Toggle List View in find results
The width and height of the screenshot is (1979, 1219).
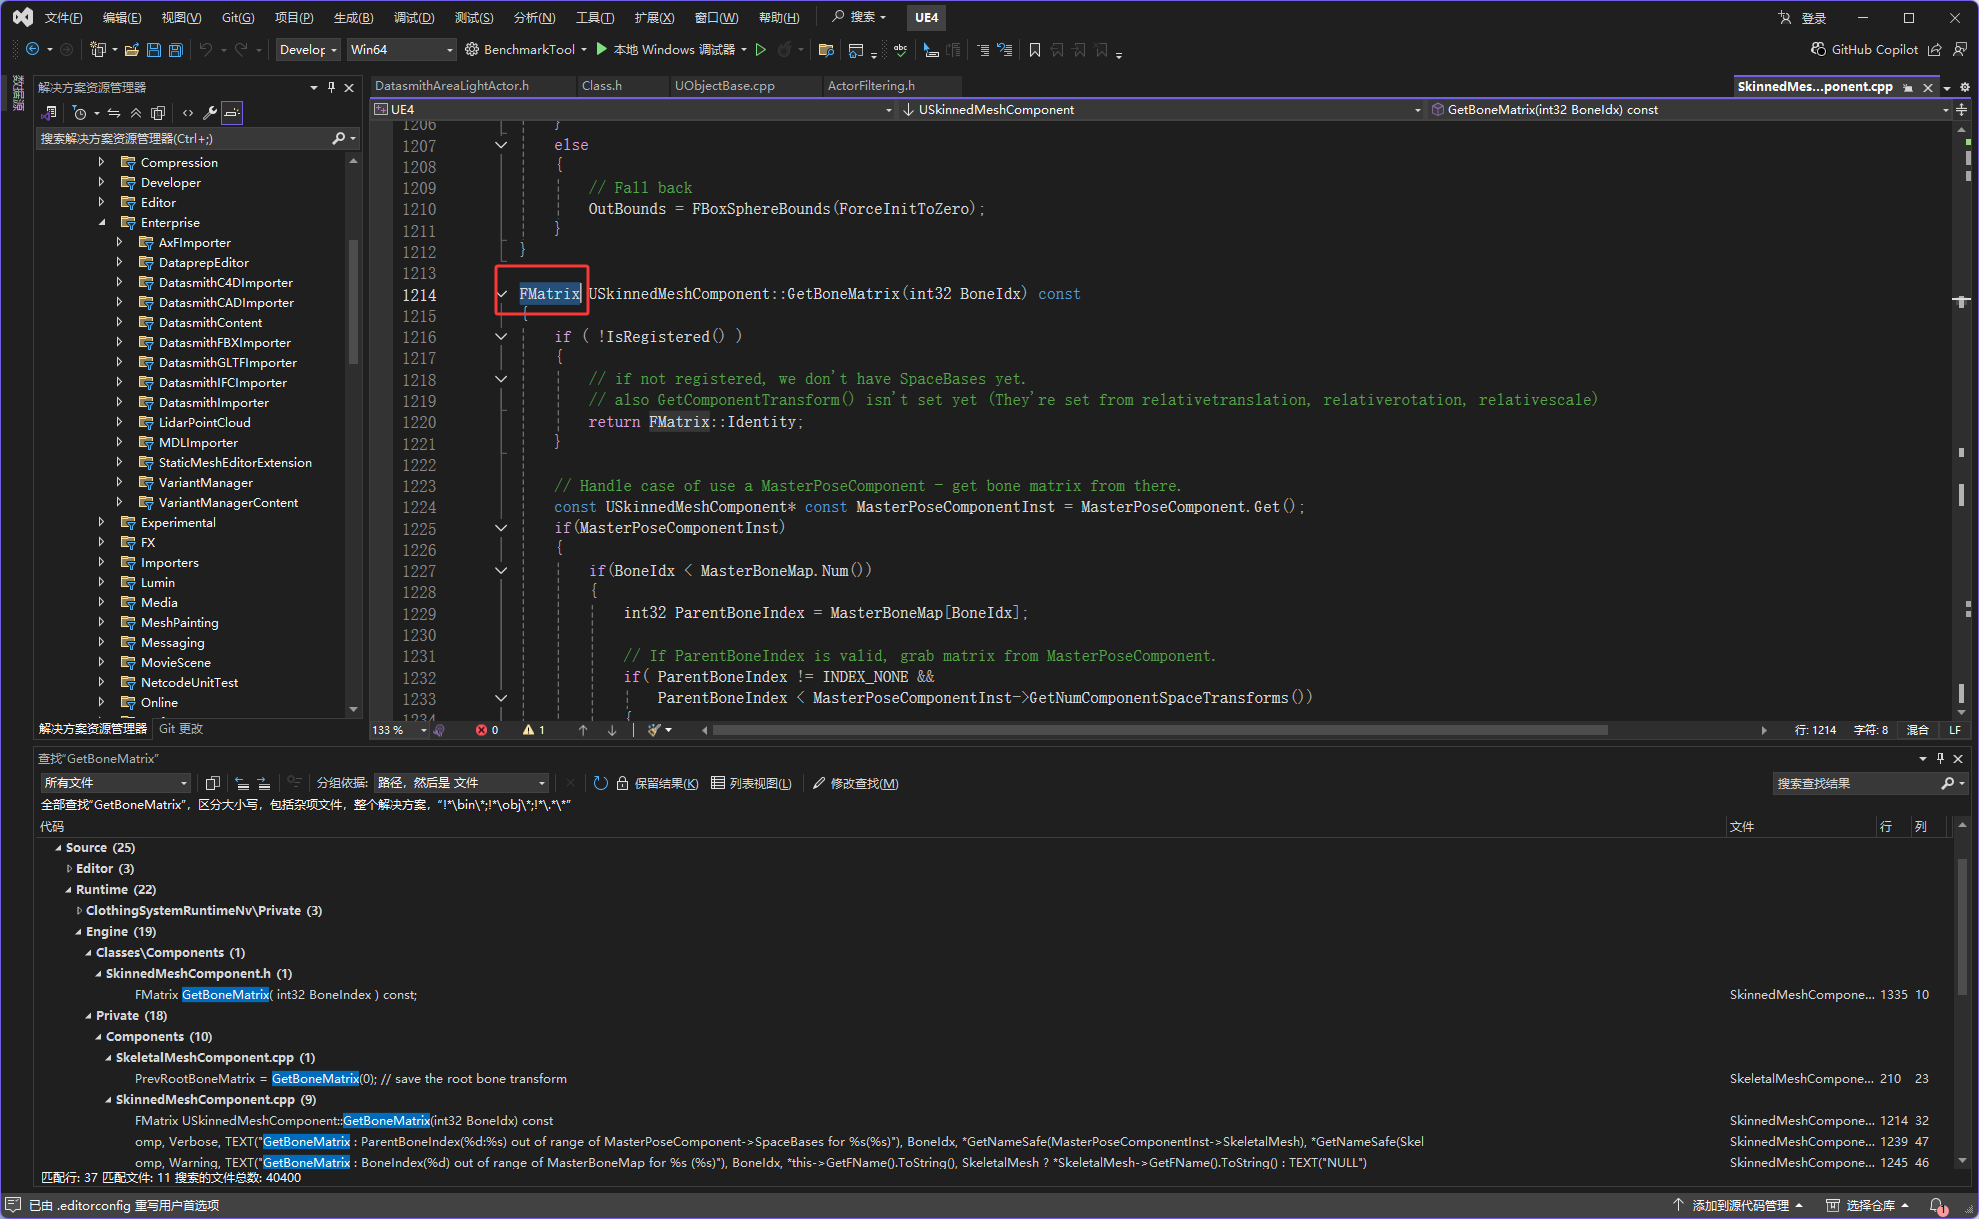tap(750, 783)
